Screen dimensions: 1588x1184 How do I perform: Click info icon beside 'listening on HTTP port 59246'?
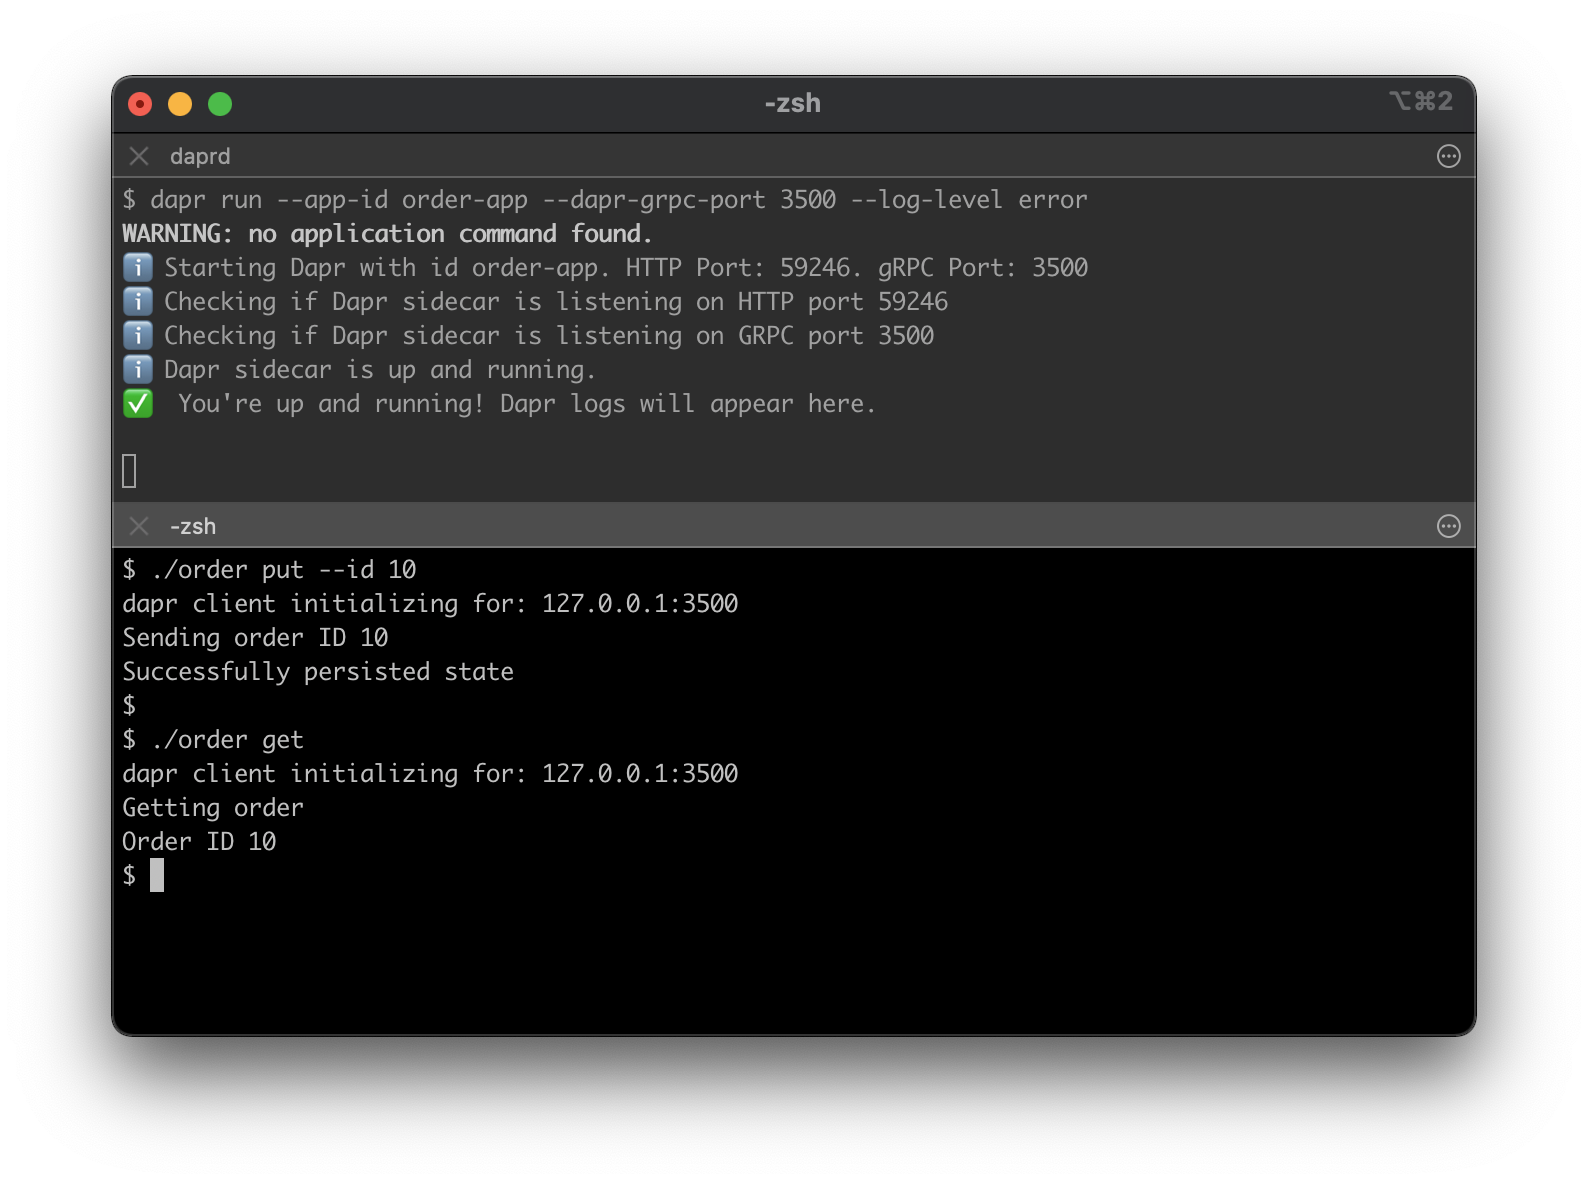(x=138, y=301)
